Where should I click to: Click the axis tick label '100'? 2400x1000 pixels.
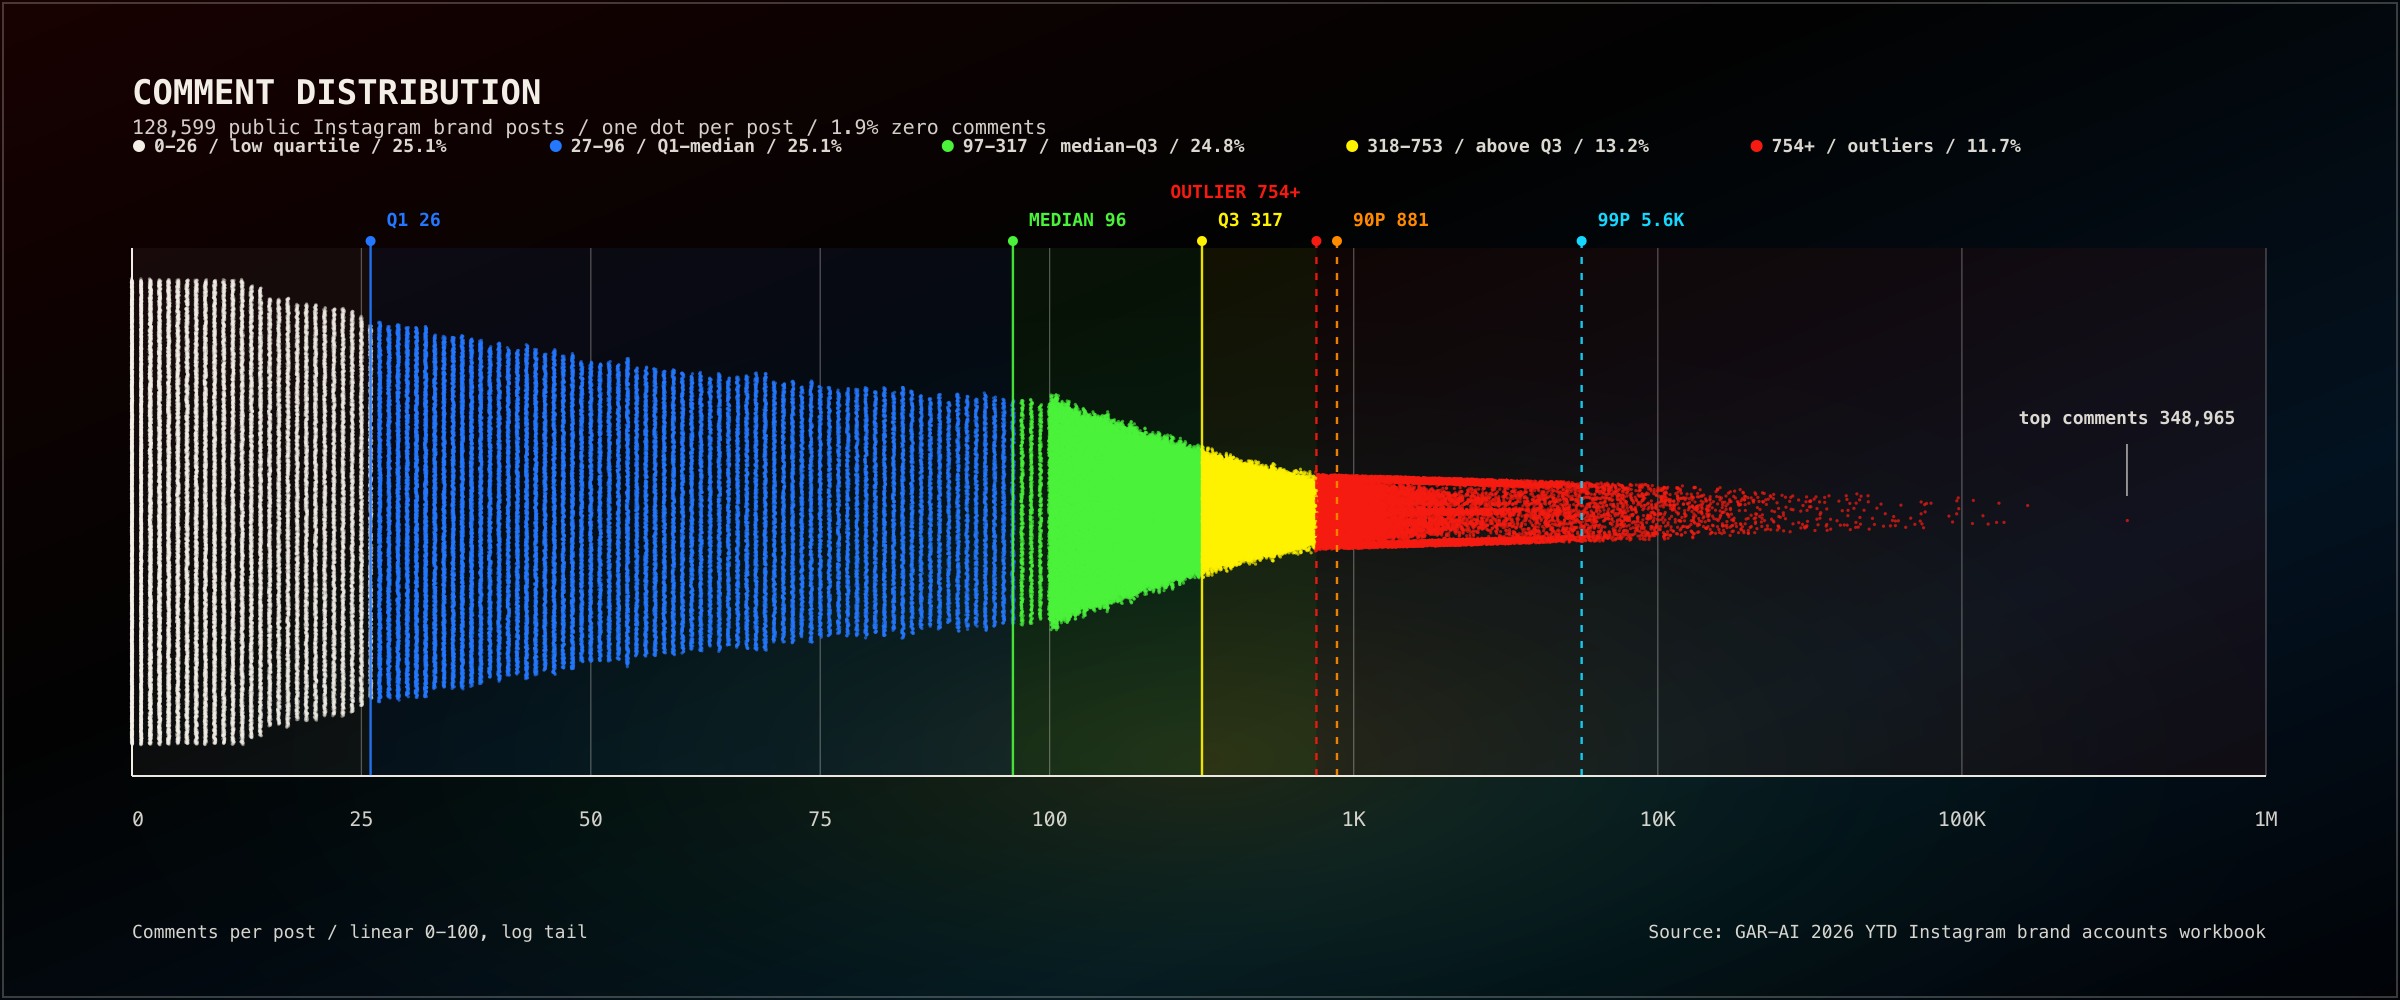click(x=1049, y=820)
